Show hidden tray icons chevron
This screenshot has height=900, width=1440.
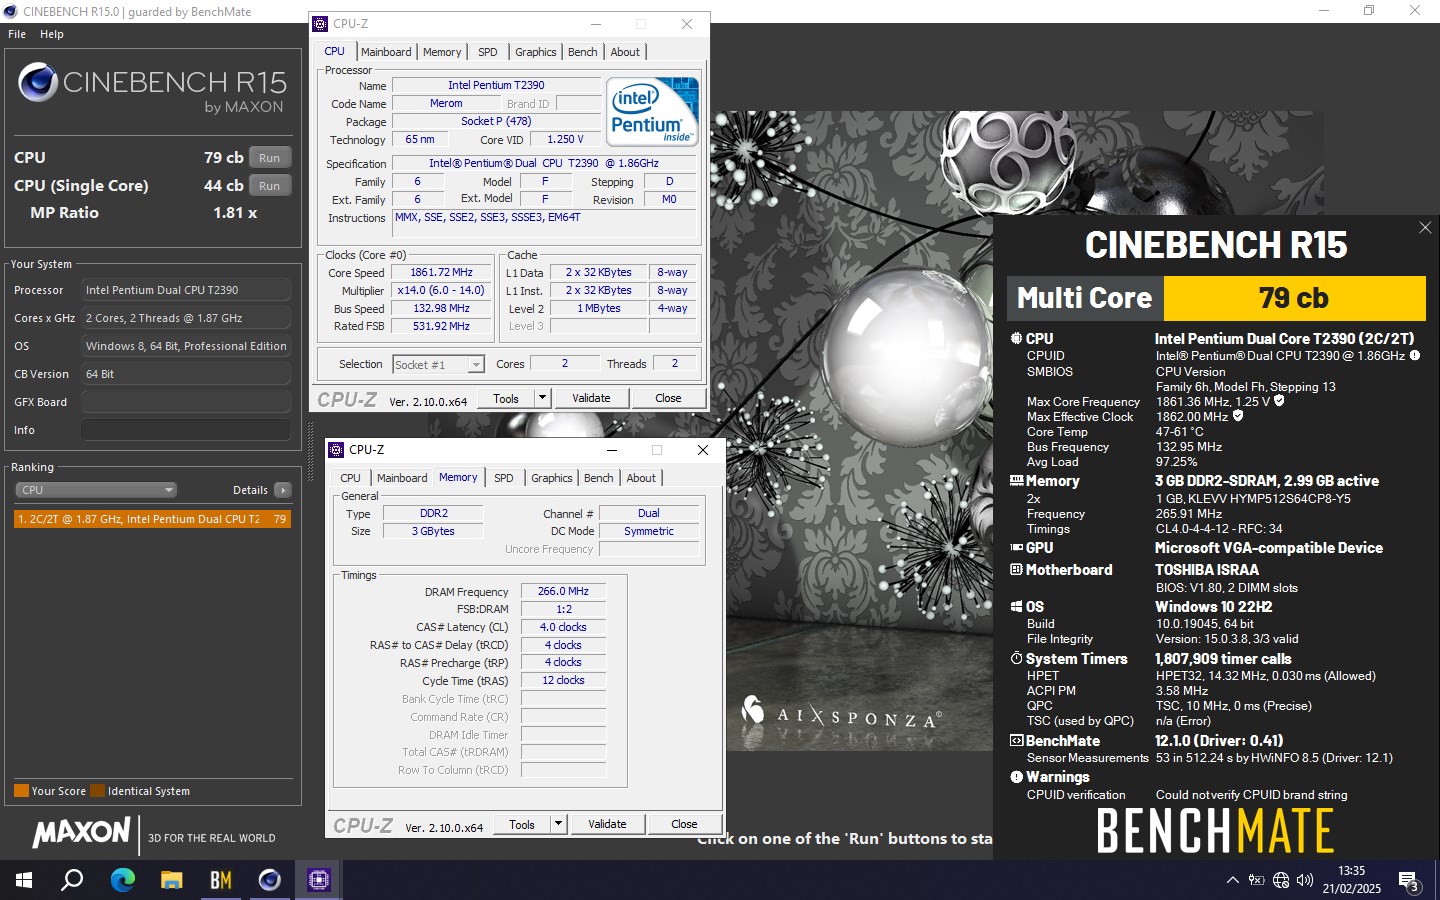(x=1232, y=880)
